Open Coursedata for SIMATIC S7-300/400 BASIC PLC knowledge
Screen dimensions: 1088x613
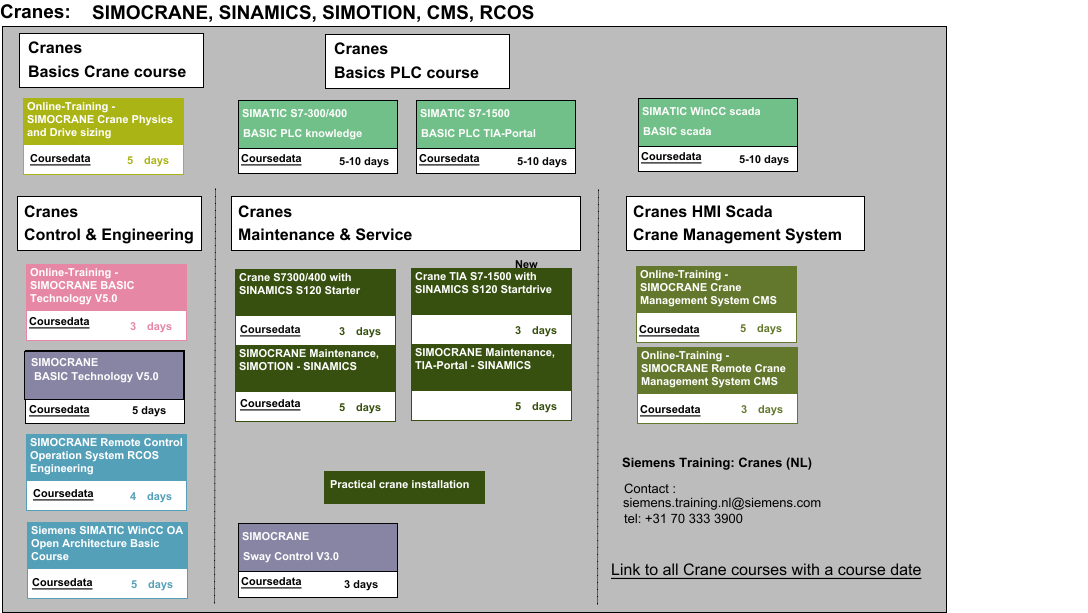point(271,158)
